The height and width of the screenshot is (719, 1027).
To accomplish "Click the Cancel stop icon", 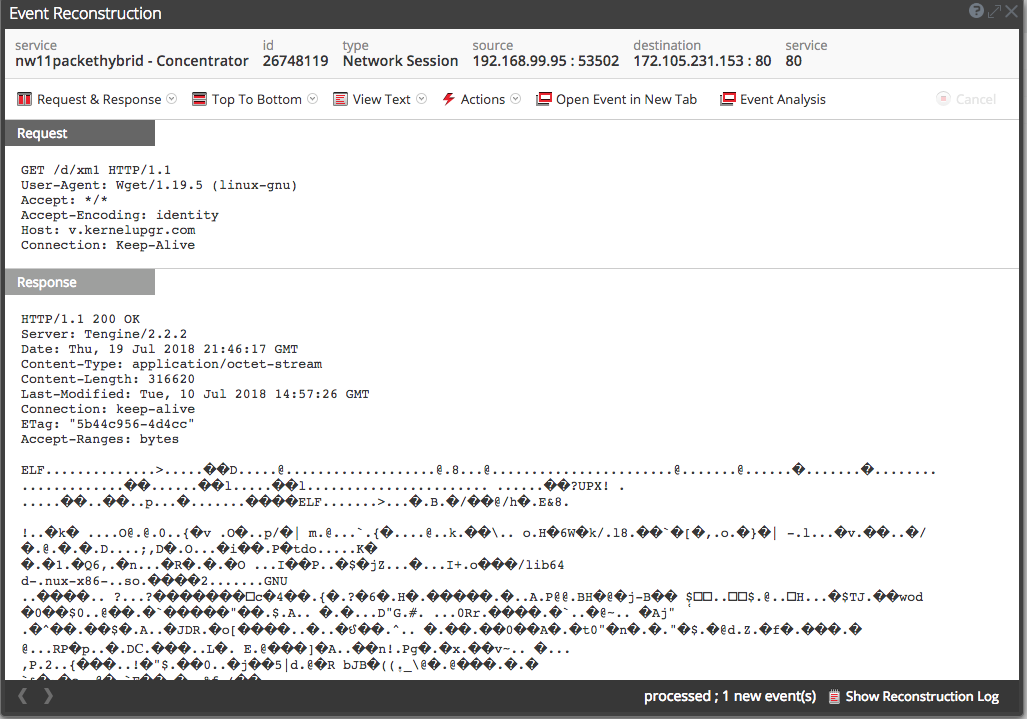I will coord(943,99).
